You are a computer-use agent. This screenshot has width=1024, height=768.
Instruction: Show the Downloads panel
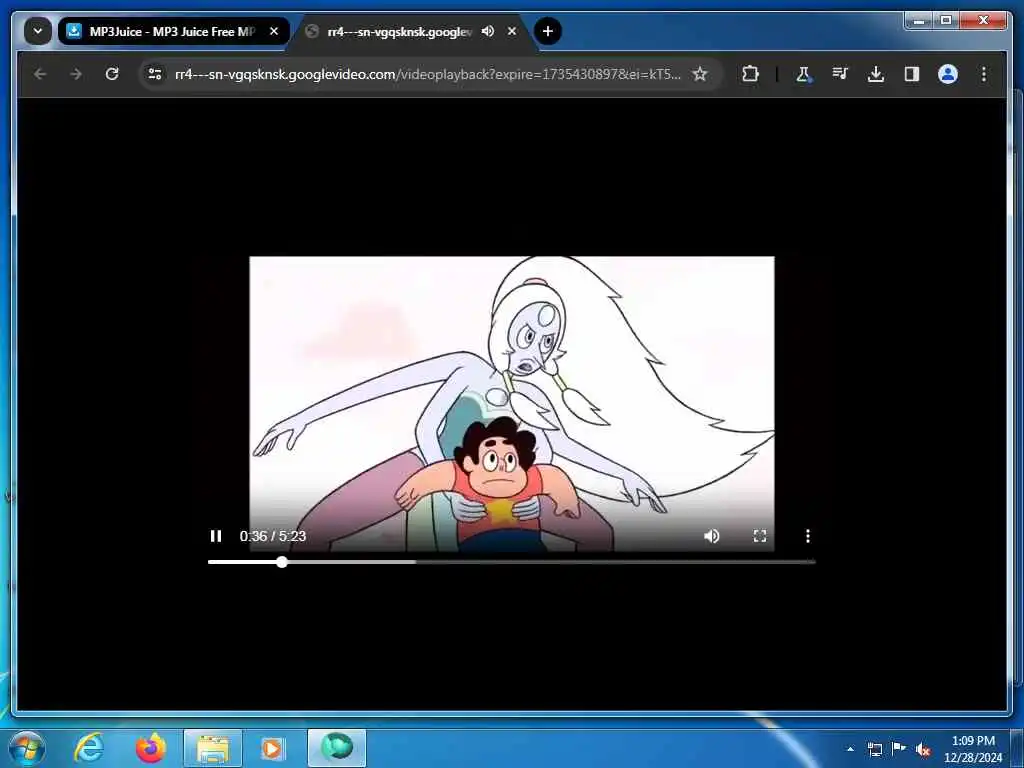pos(876,74)
